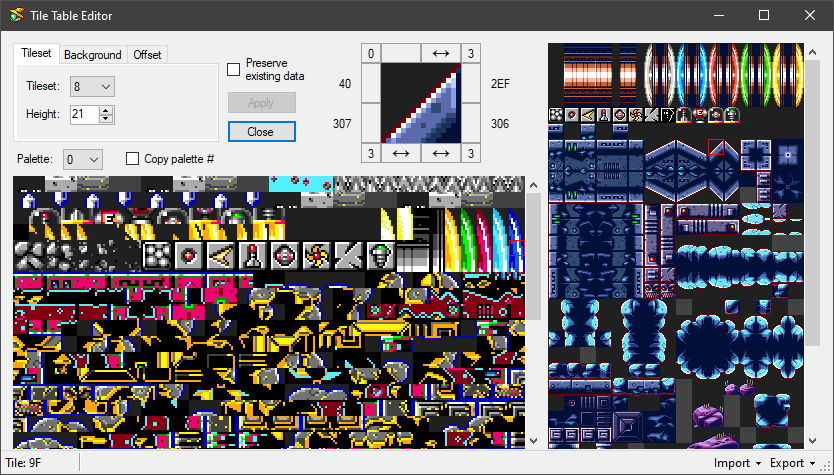Click the red-outlined selected tile in tile table

(x=716, y=147)
